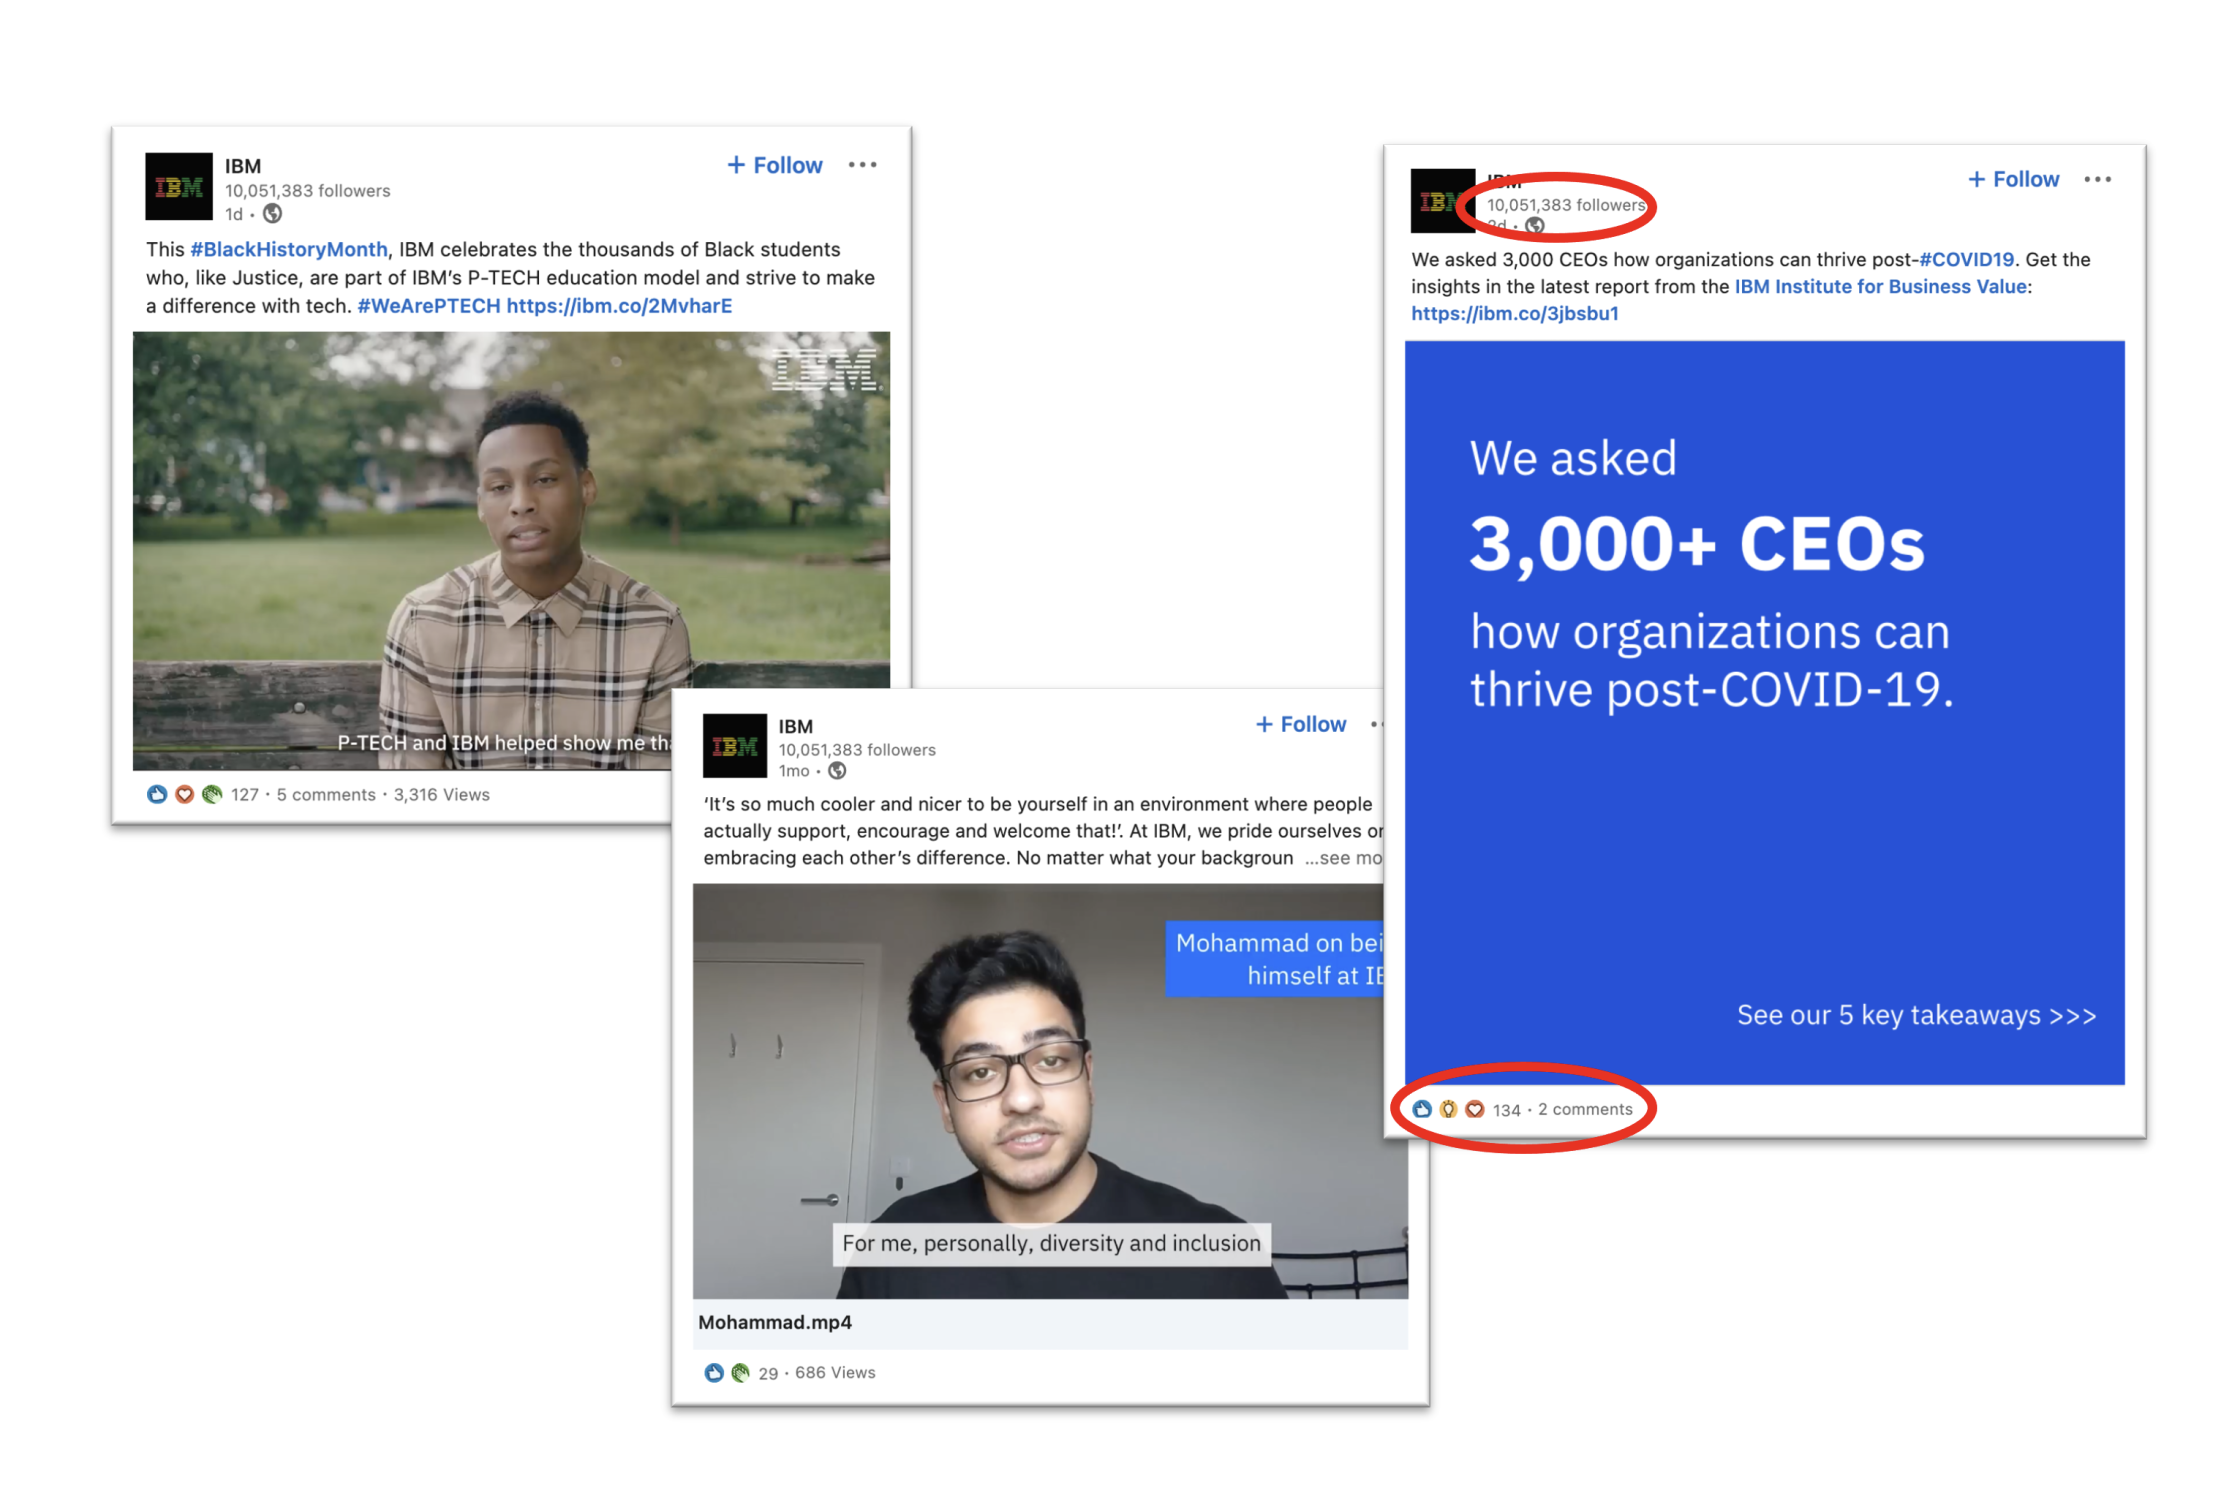The image size is (2232, 1499).
Task: Click IBM logo in Mohammad video post
Action: [735, 746]
